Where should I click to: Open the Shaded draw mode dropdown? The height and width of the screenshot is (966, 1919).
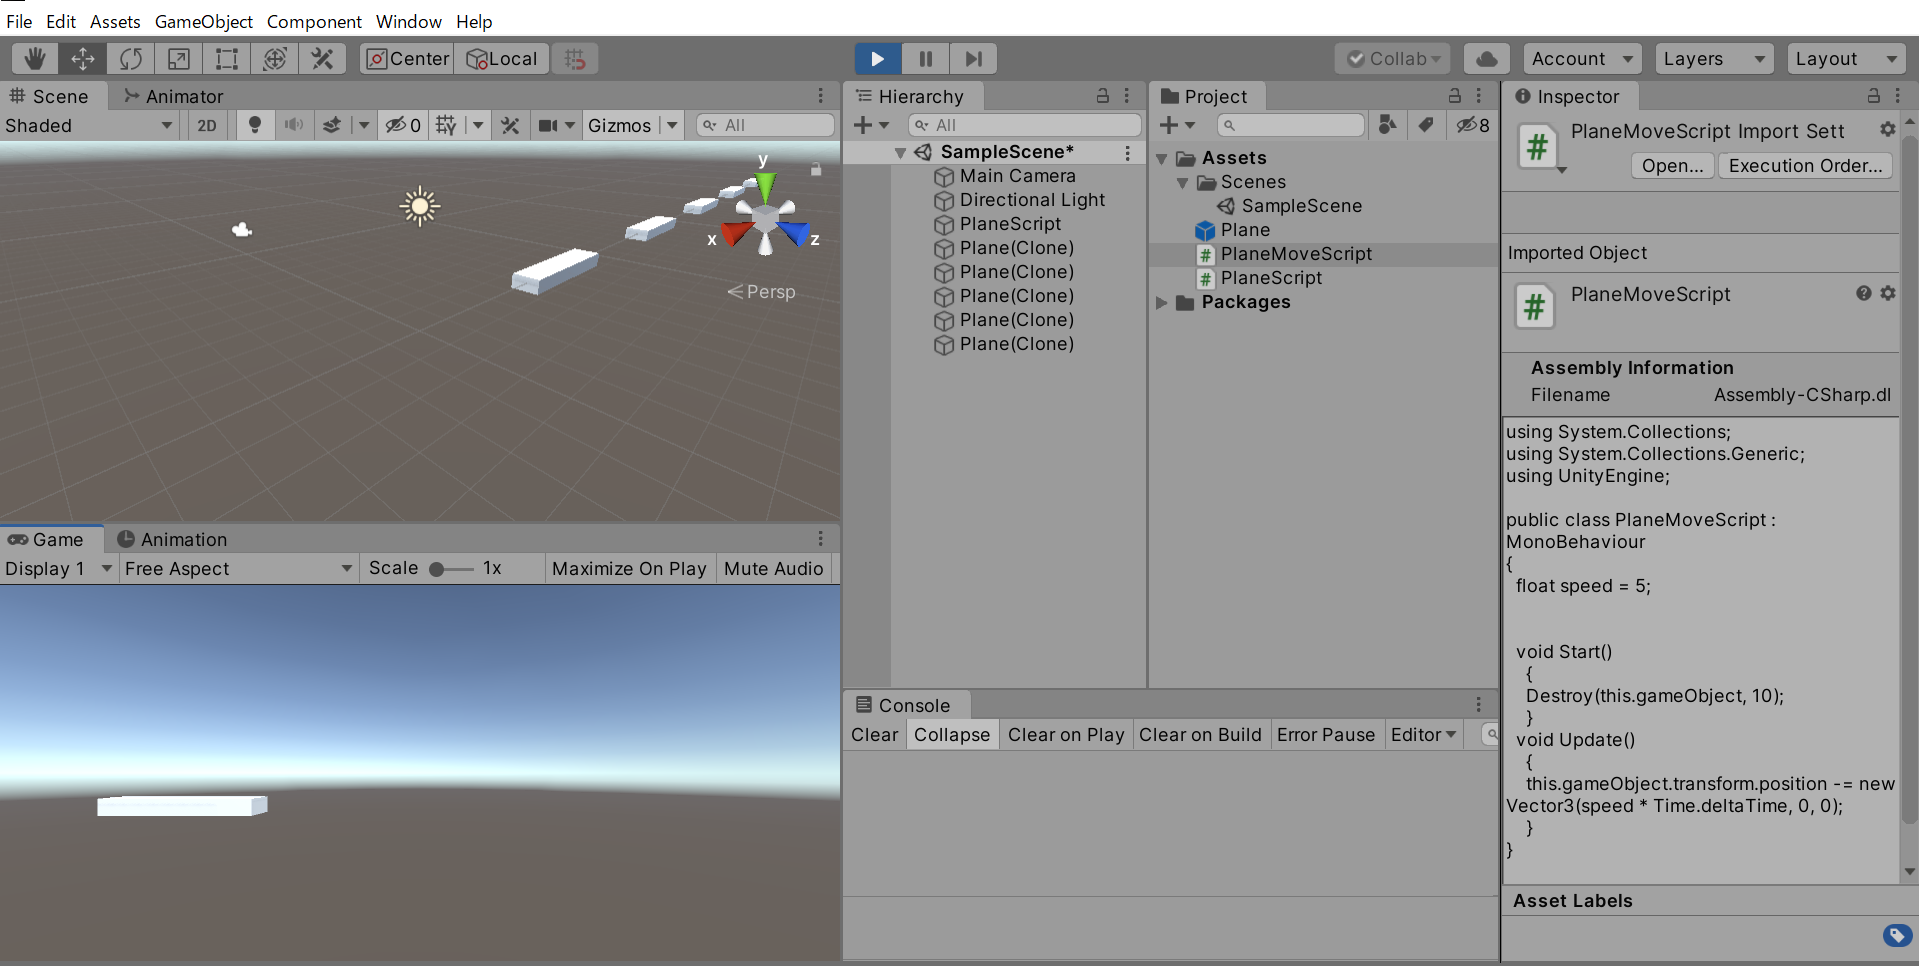tap(88, 125)
